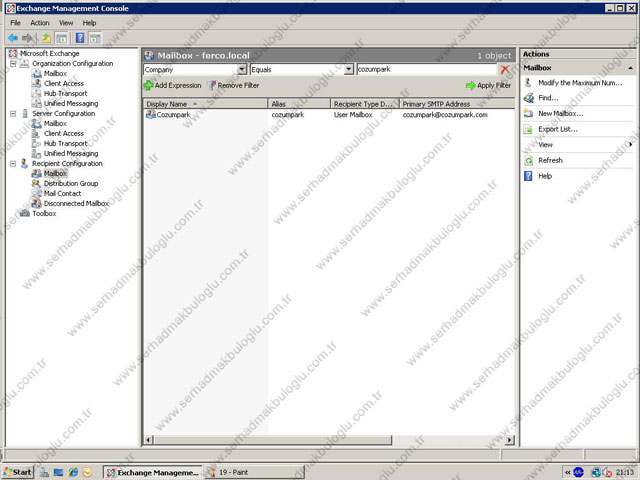The height and width of the screenshot is (480, 640).
Task: Open the Help menu
Action: [x=89, y=23]
